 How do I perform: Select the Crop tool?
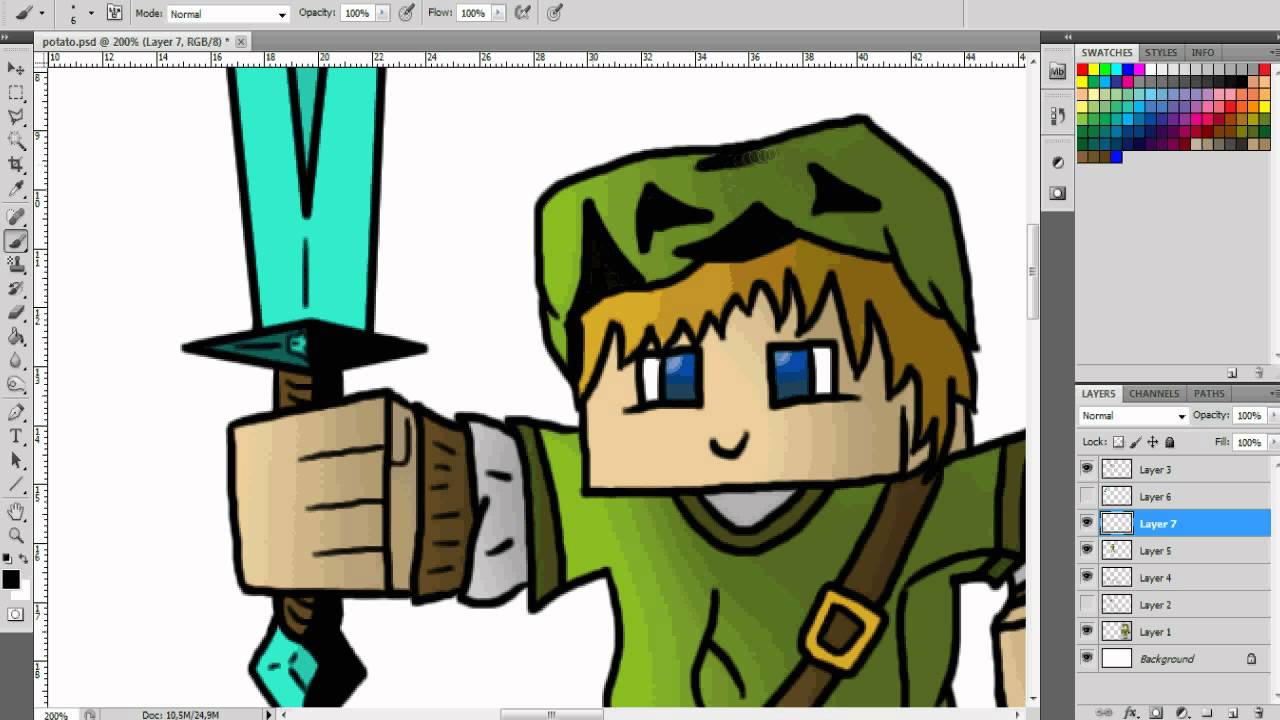tap(16, 165)
